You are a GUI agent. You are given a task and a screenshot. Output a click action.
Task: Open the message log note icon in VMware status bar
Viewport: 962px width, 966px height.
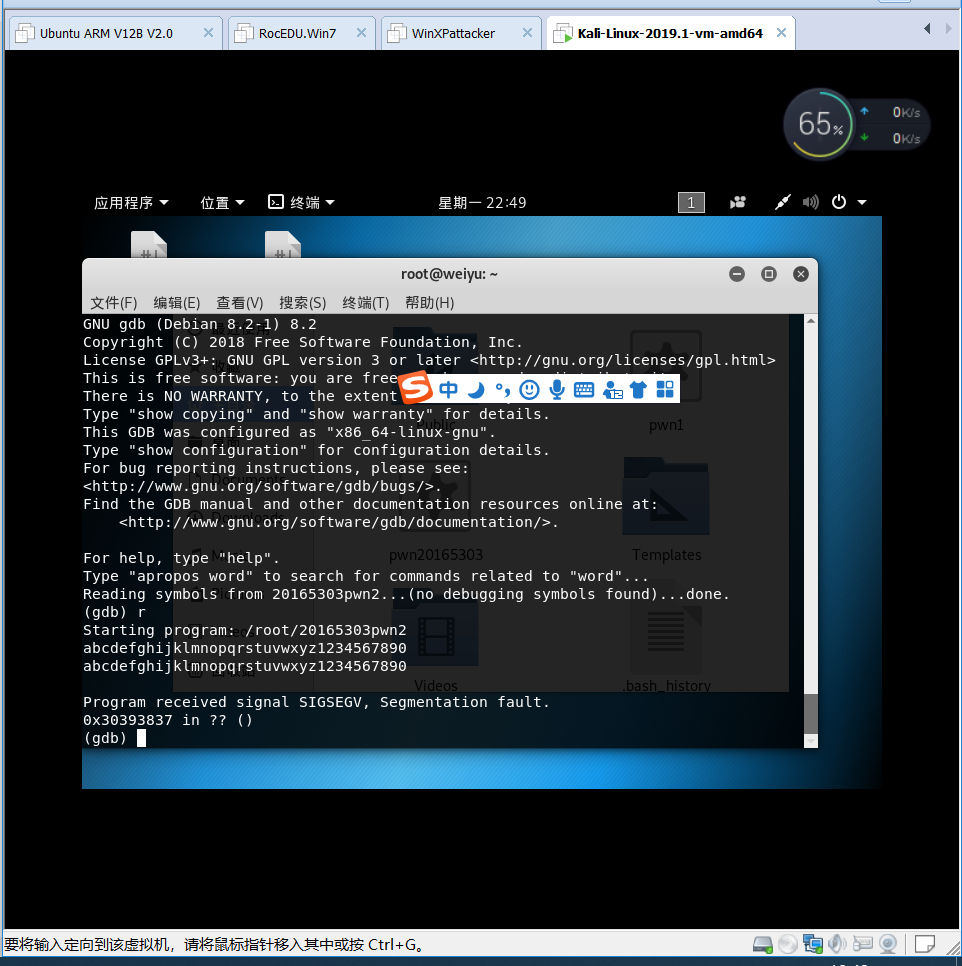(925, 944)
